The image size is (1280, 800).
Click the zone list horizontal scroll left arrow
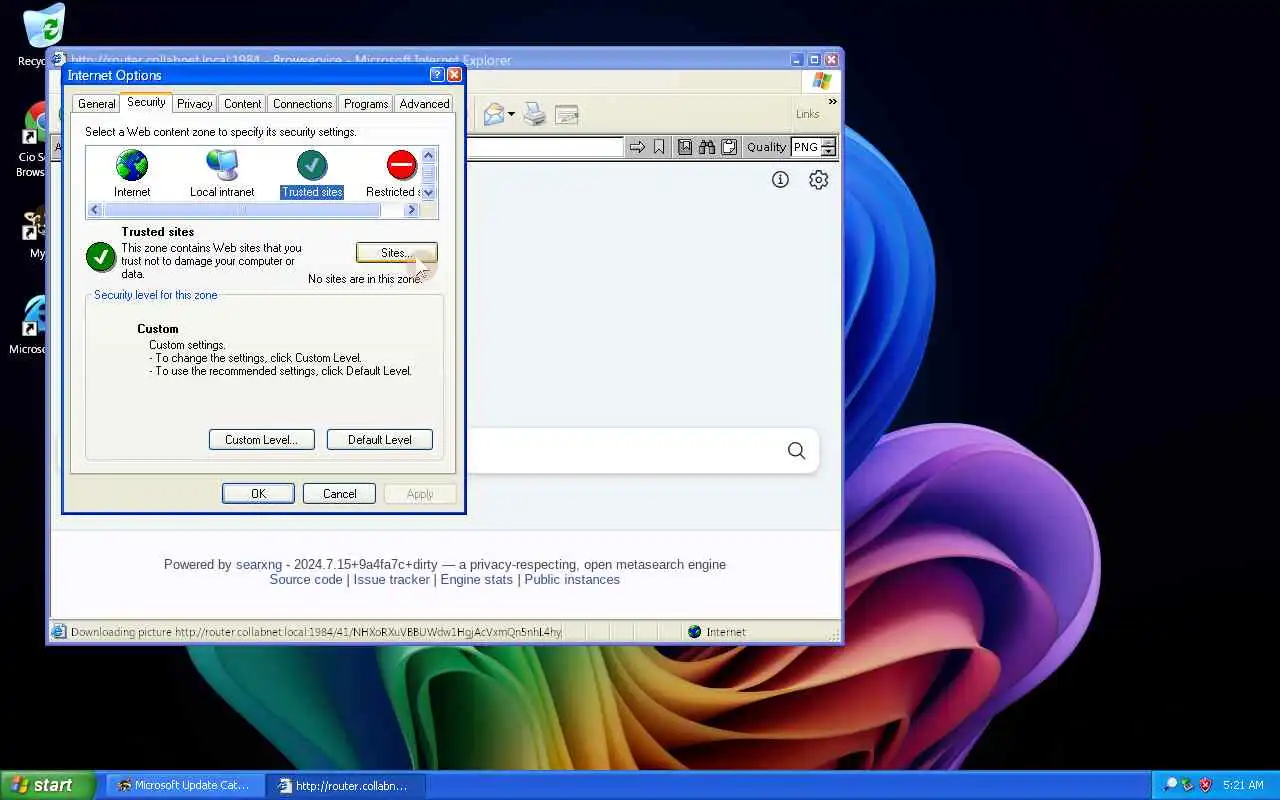click(x=95, y=210)
